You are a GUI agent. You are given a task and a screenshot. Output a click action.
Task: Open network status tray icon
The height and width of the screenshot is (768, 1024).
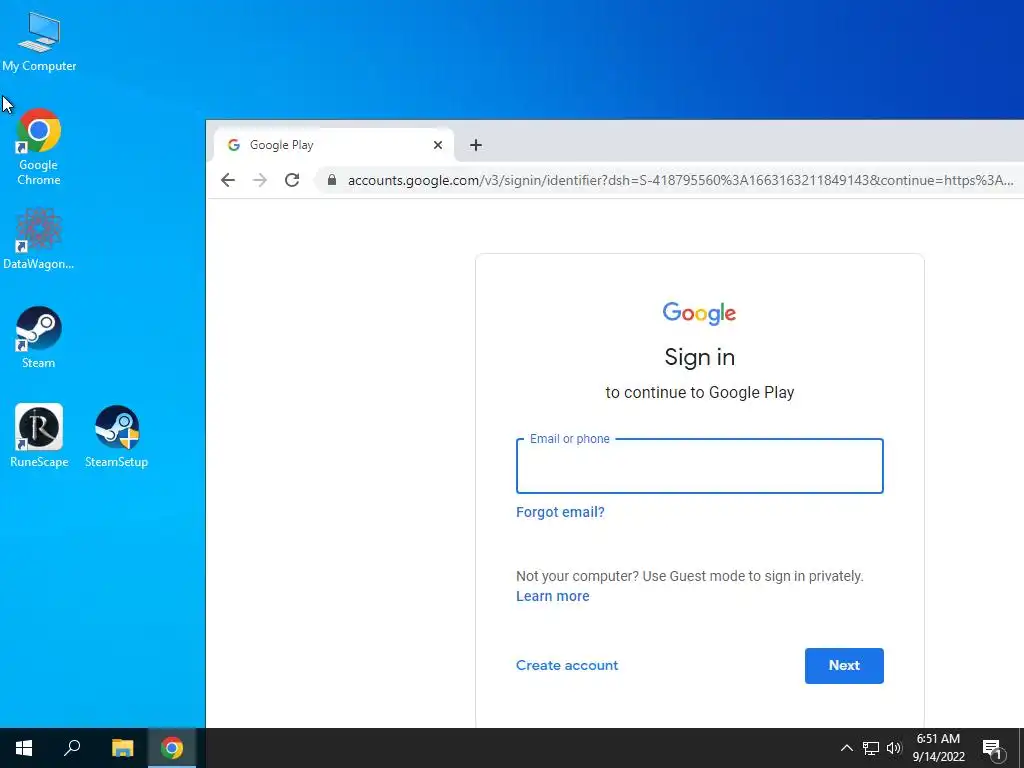pyautogui.click(x=871, y=748)
